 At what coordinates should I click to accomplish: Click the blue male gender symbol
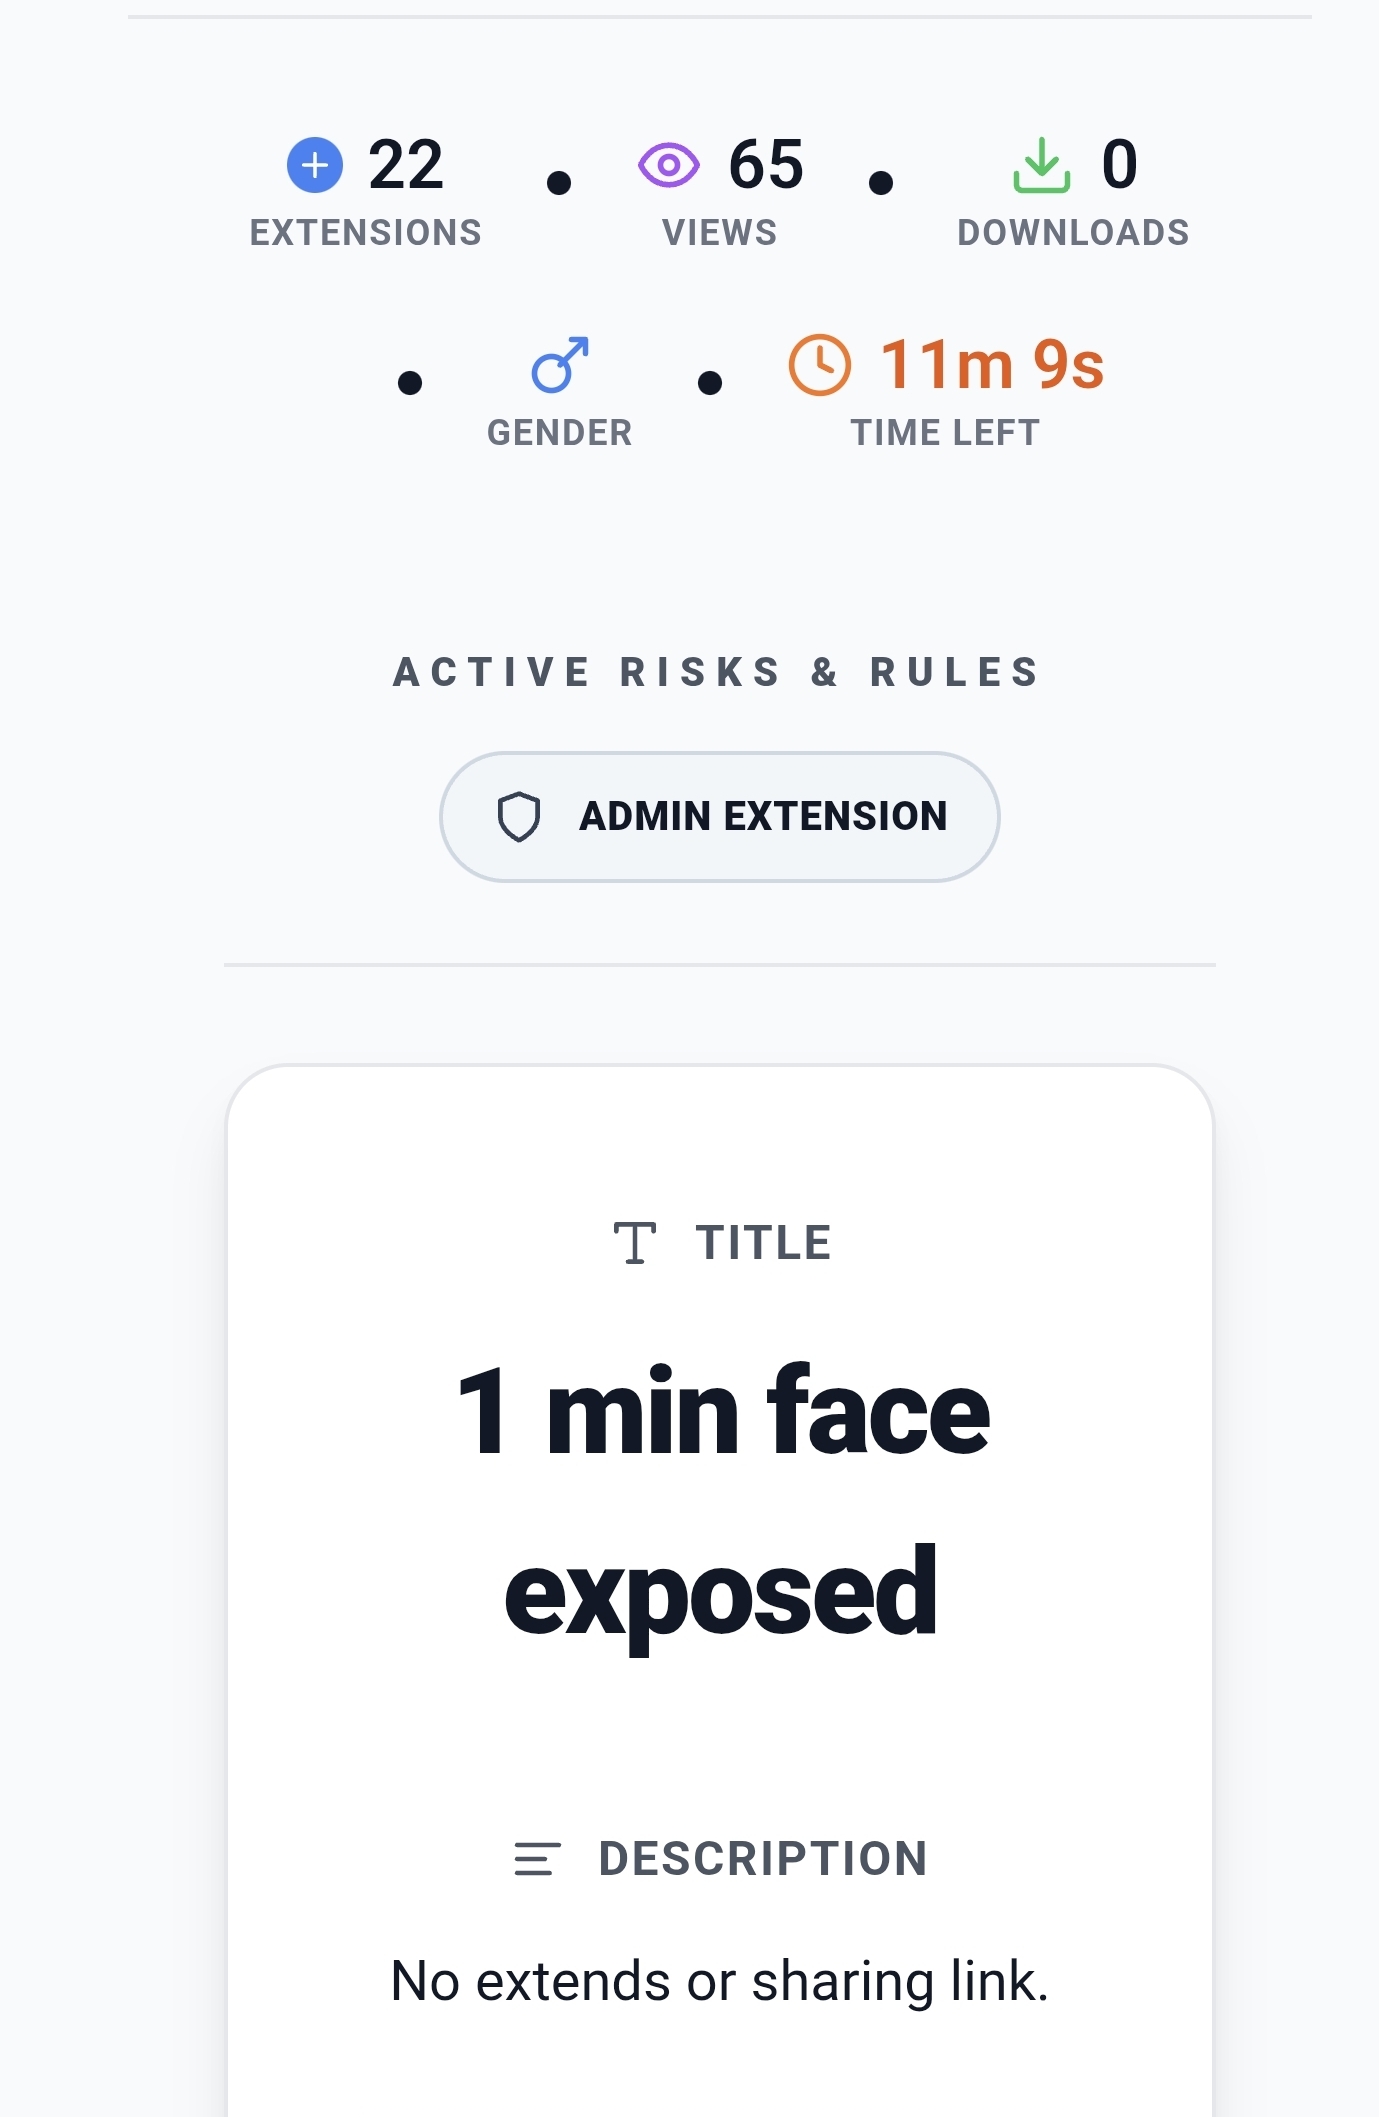click(x=560, y=364)
